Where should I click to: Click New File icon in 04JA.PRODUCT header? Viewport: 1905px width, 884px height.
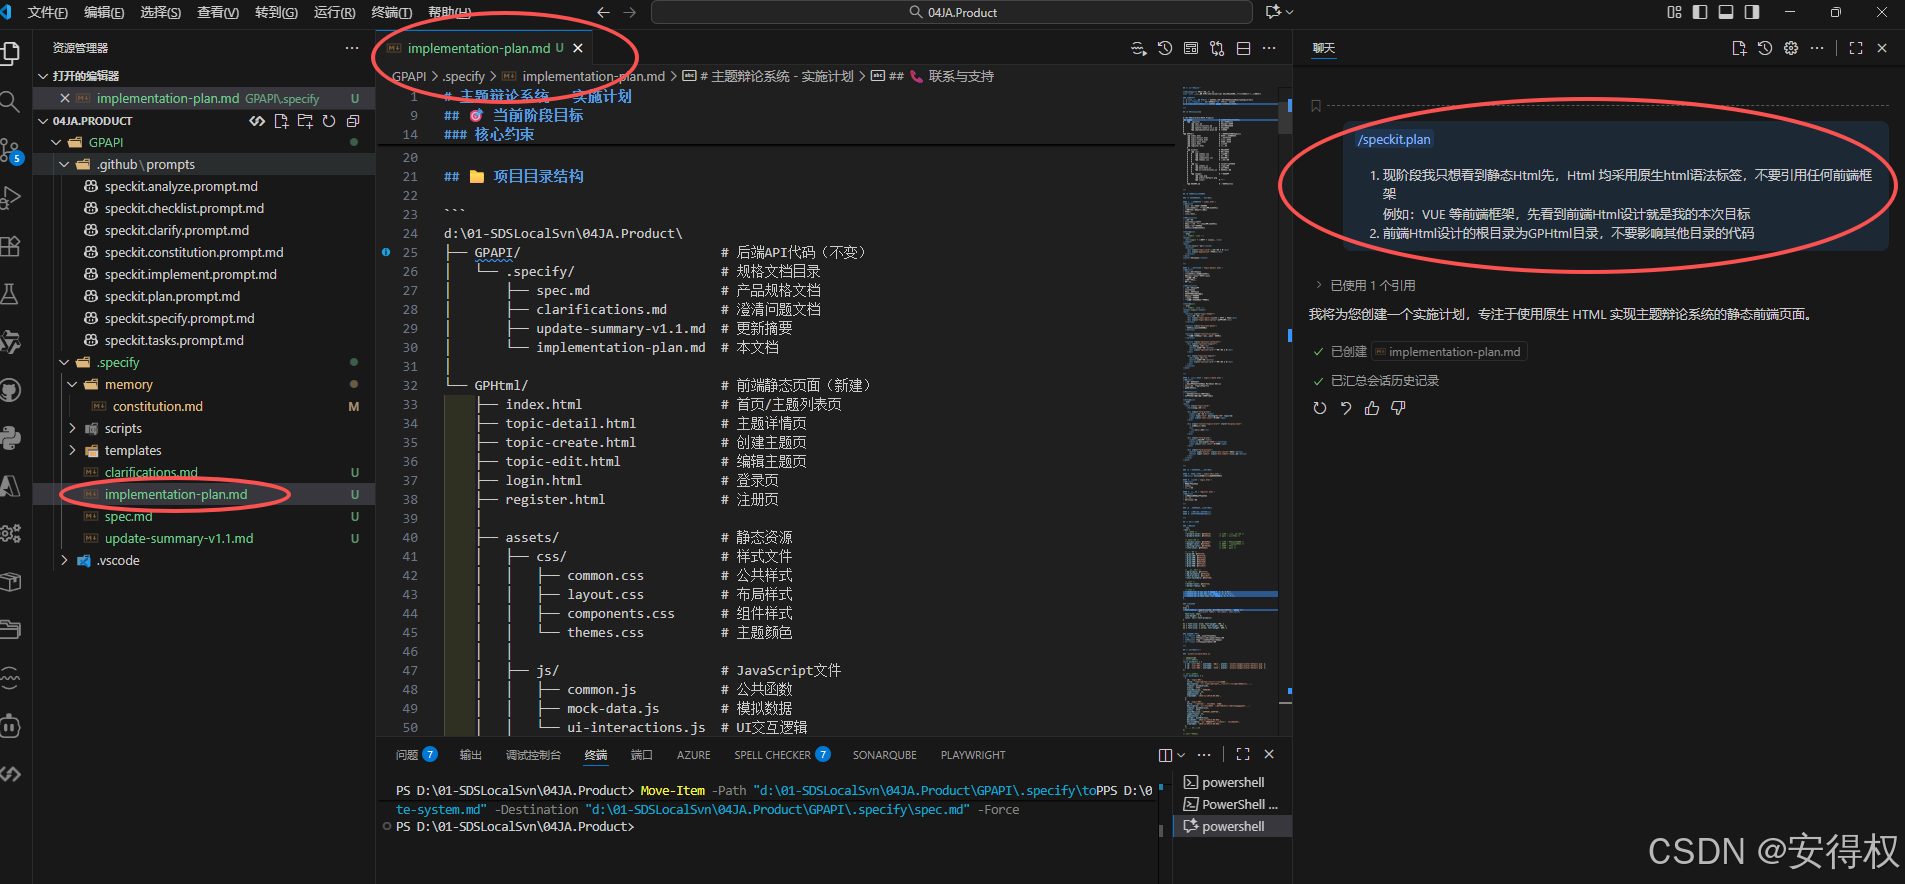pos(281,121)
